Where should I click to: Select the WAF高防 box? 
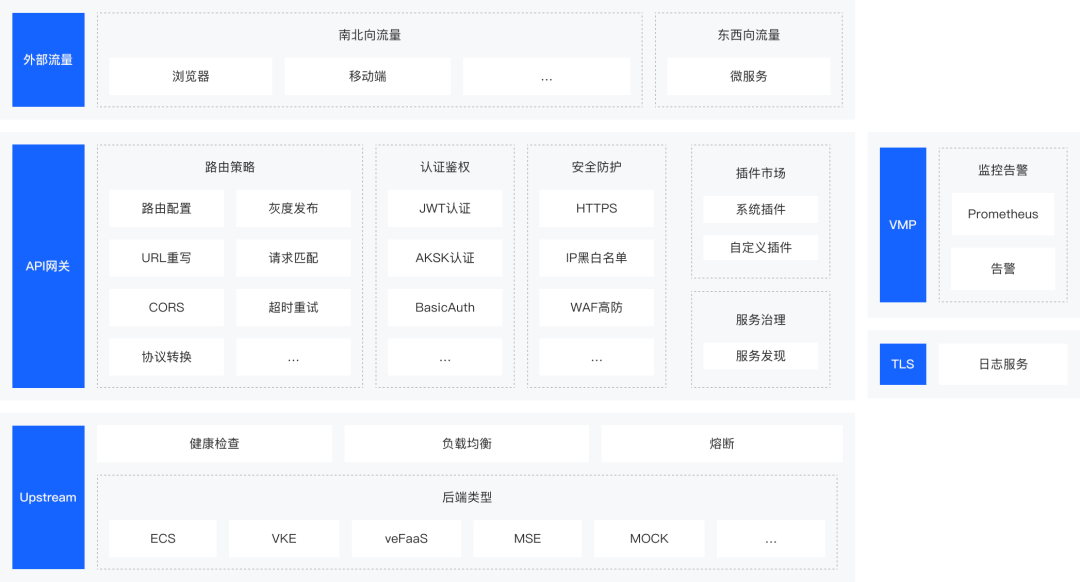596,308
